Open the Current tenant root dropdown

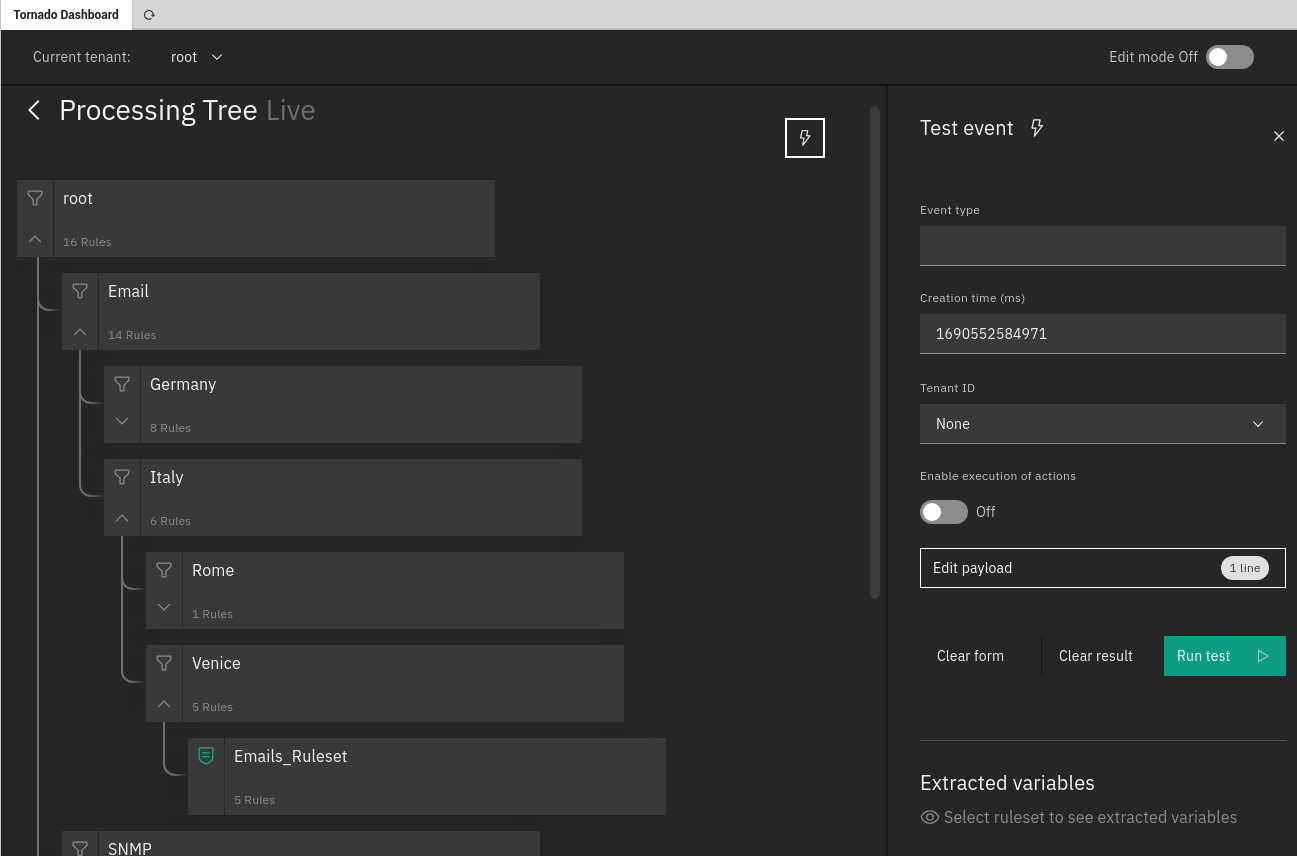tap(197, 57)
